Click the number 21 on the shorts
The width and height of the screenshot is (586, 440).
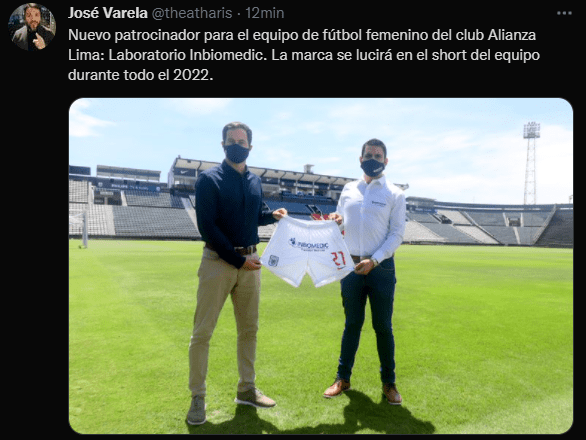[338, 259]
